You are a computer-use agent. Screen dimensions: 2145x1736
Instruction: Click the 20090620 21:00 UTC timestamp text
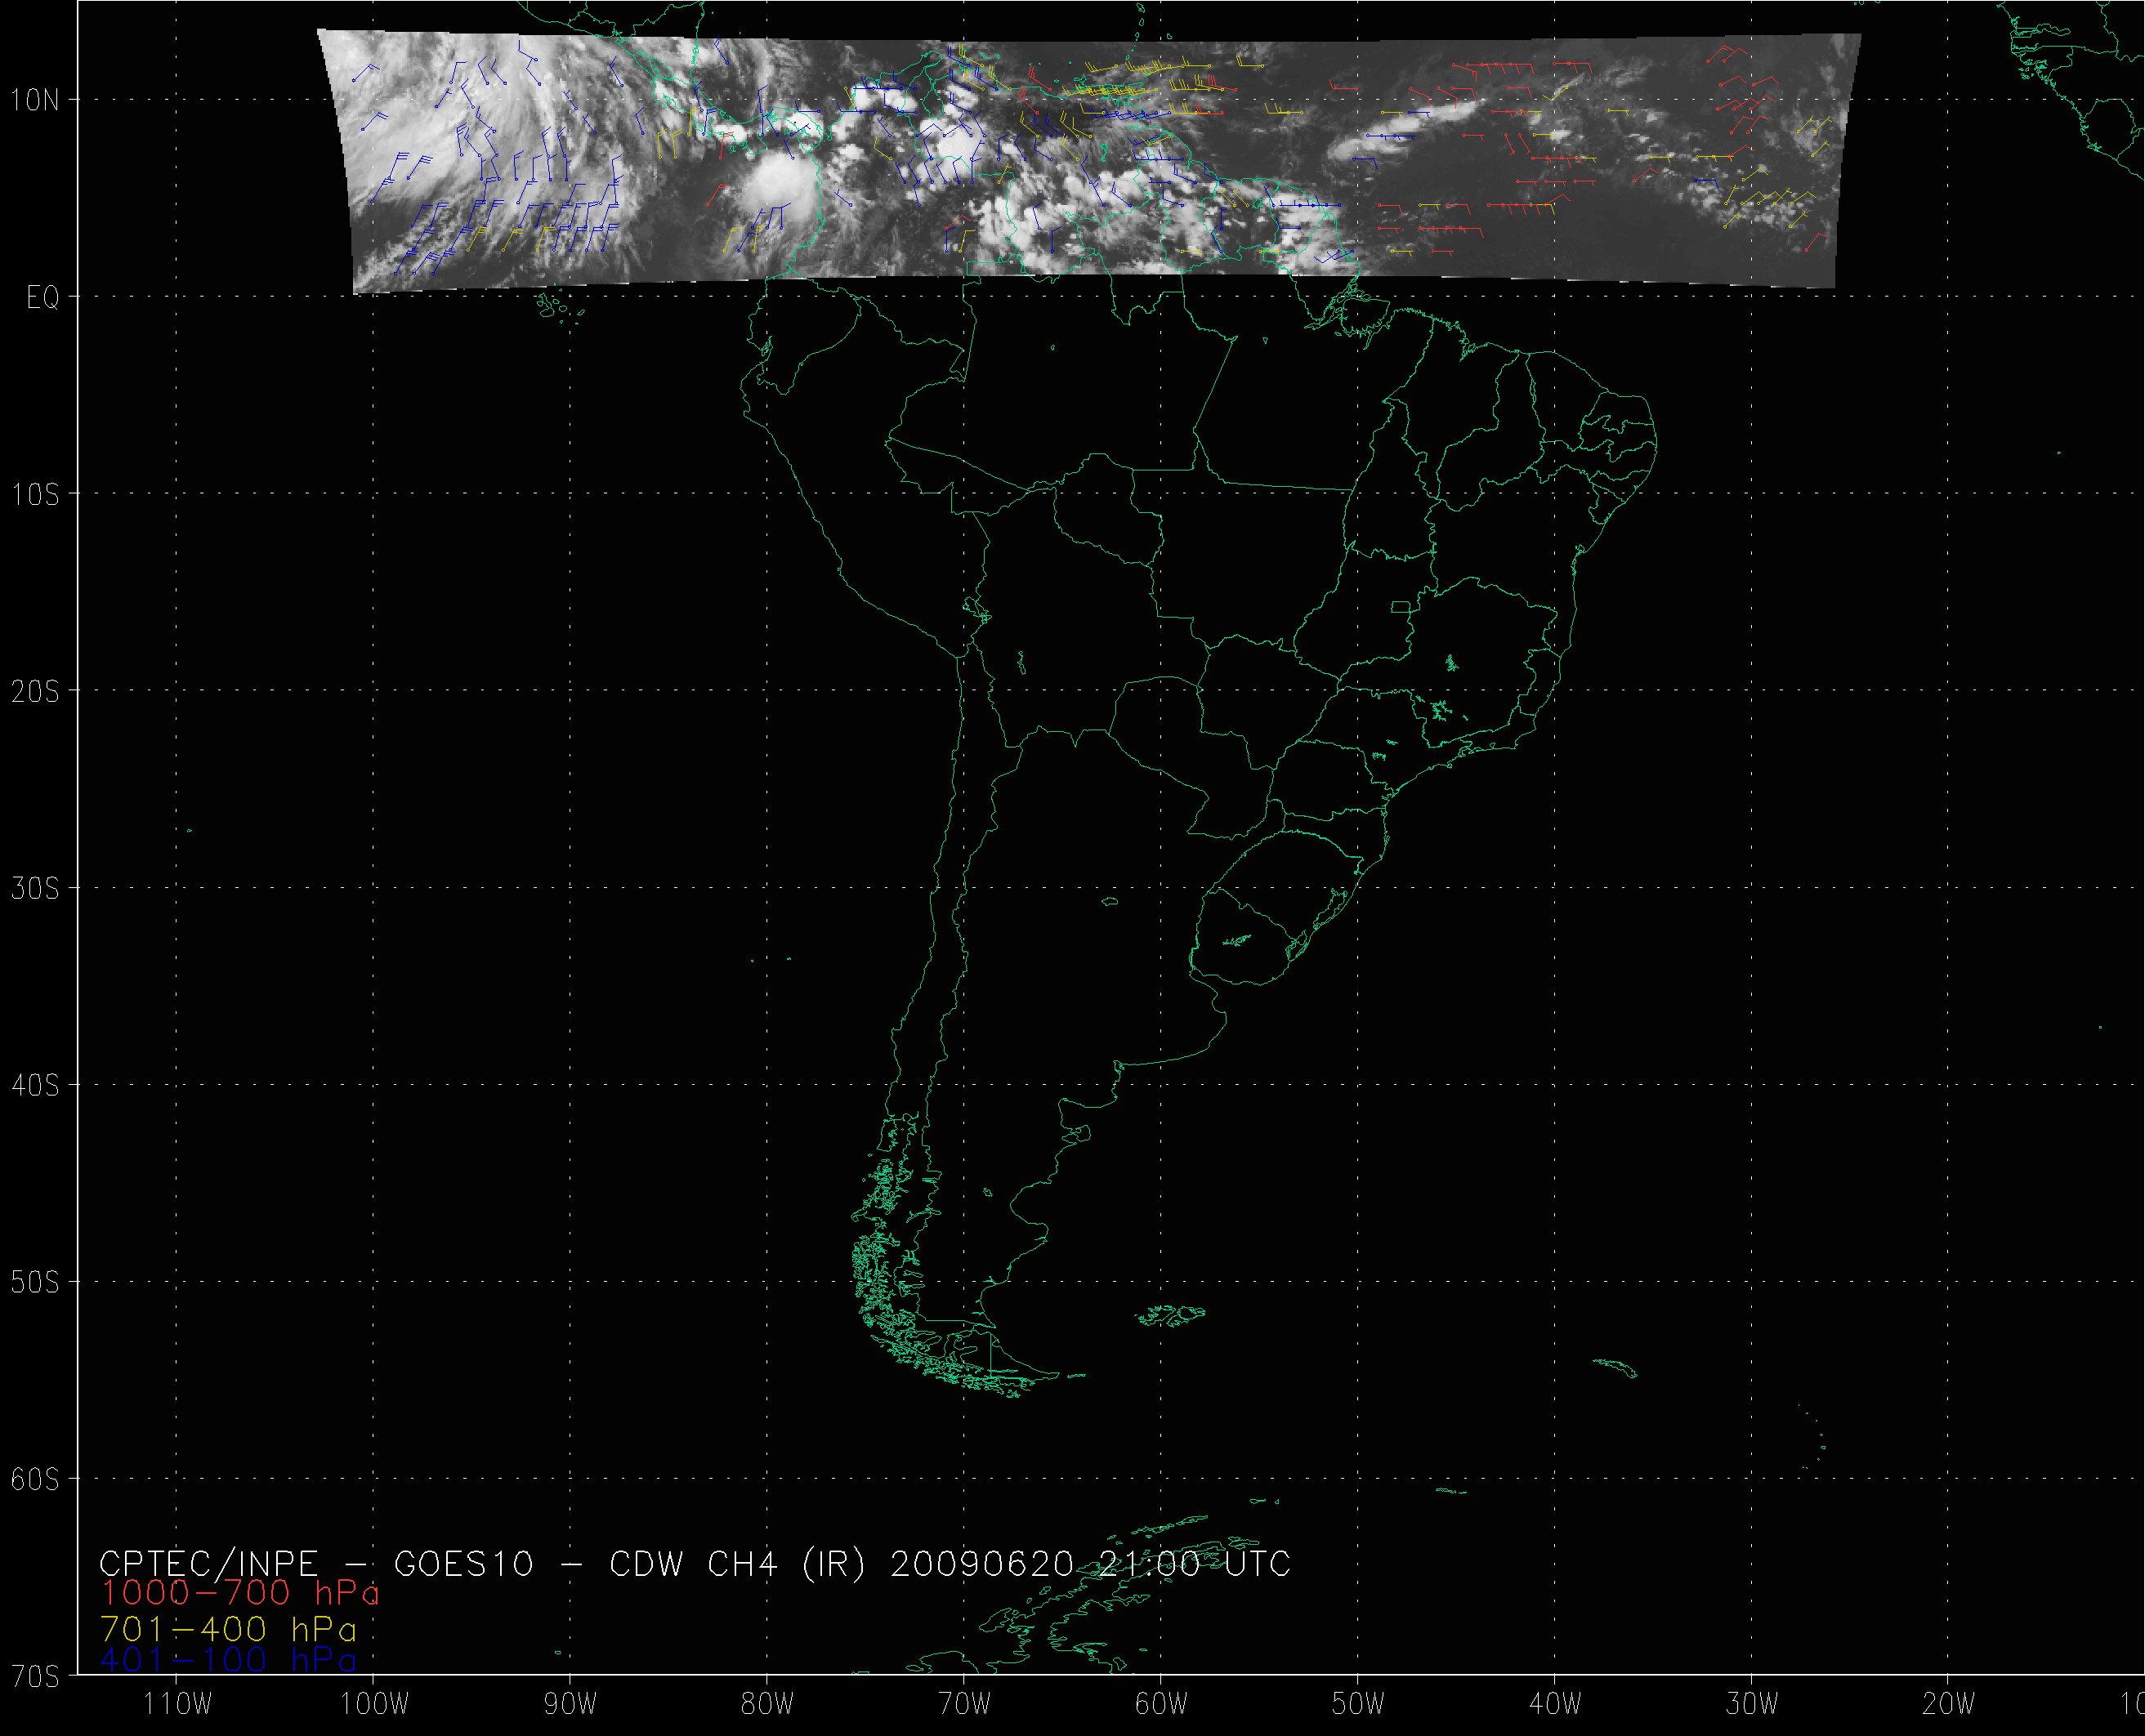(x=1090, y=1562)
